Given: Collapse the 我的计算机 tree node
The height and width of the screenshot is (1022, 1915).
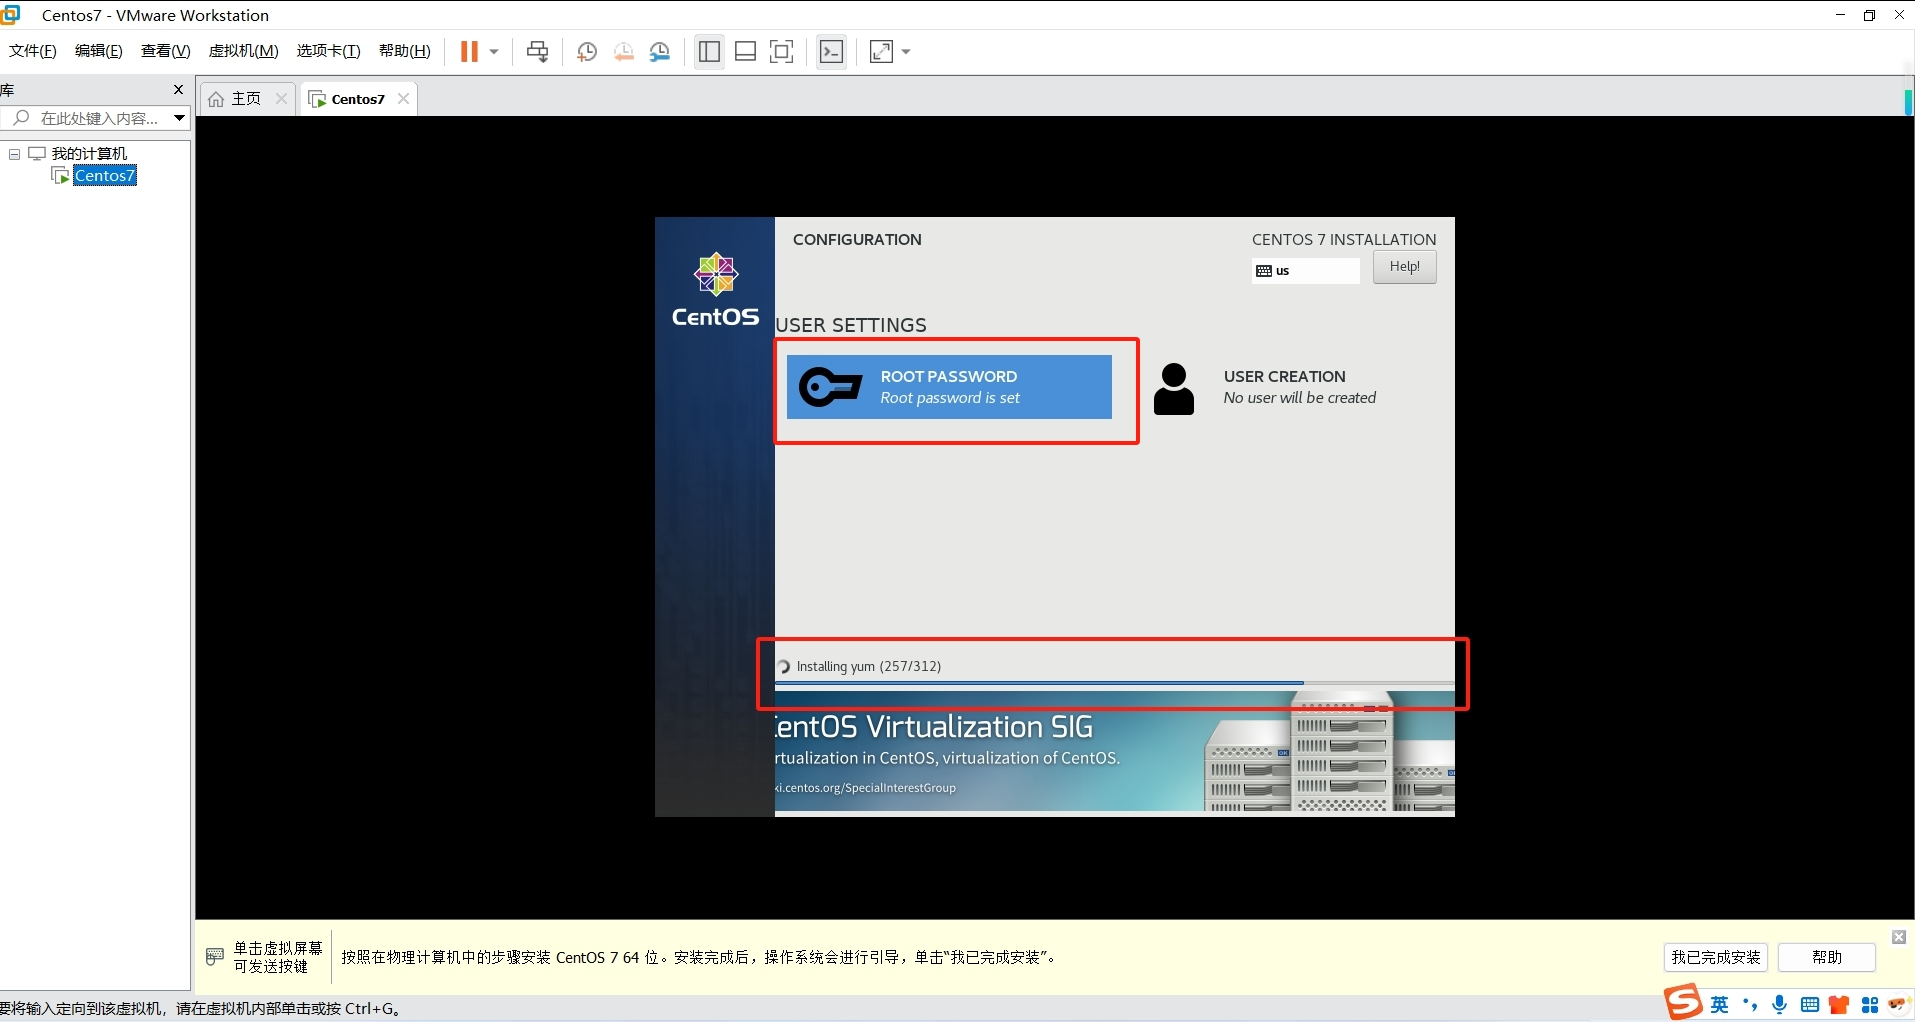Looking at the screenshot, I should (x=14, y=154).
